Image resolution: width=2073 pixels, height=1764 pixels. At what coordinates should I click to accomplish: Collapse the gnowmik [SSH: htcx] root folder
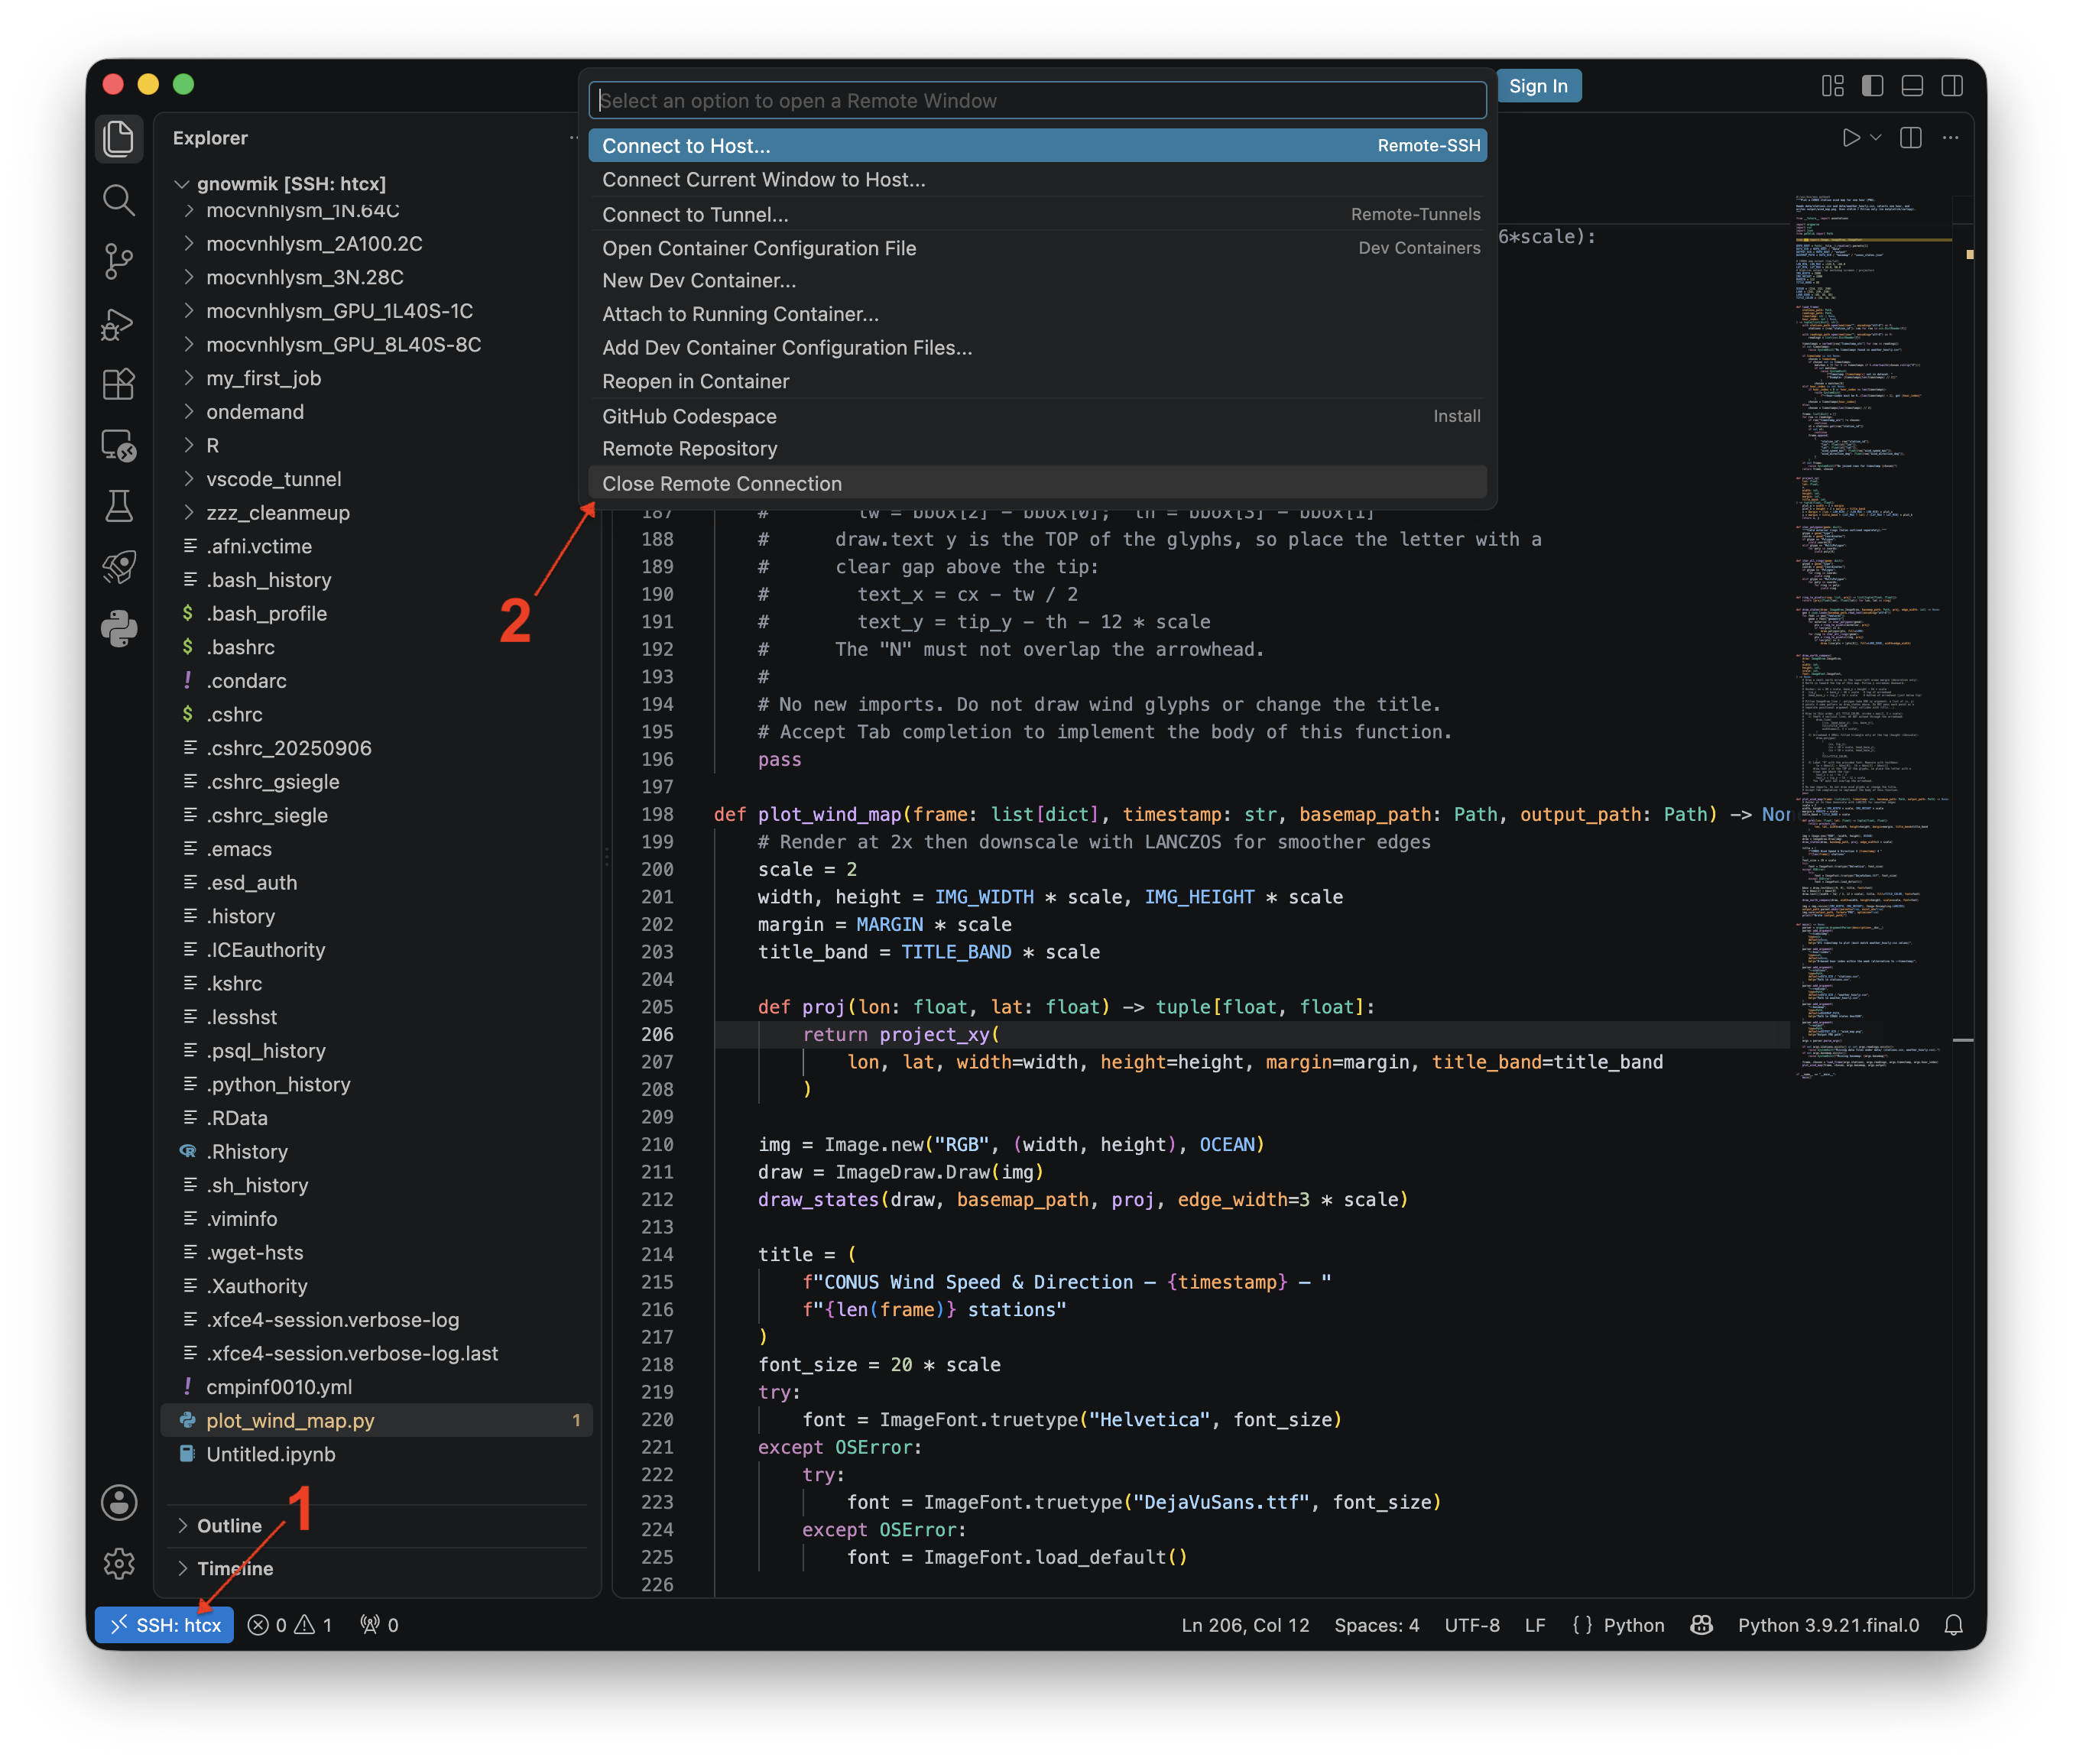(377, 184)
